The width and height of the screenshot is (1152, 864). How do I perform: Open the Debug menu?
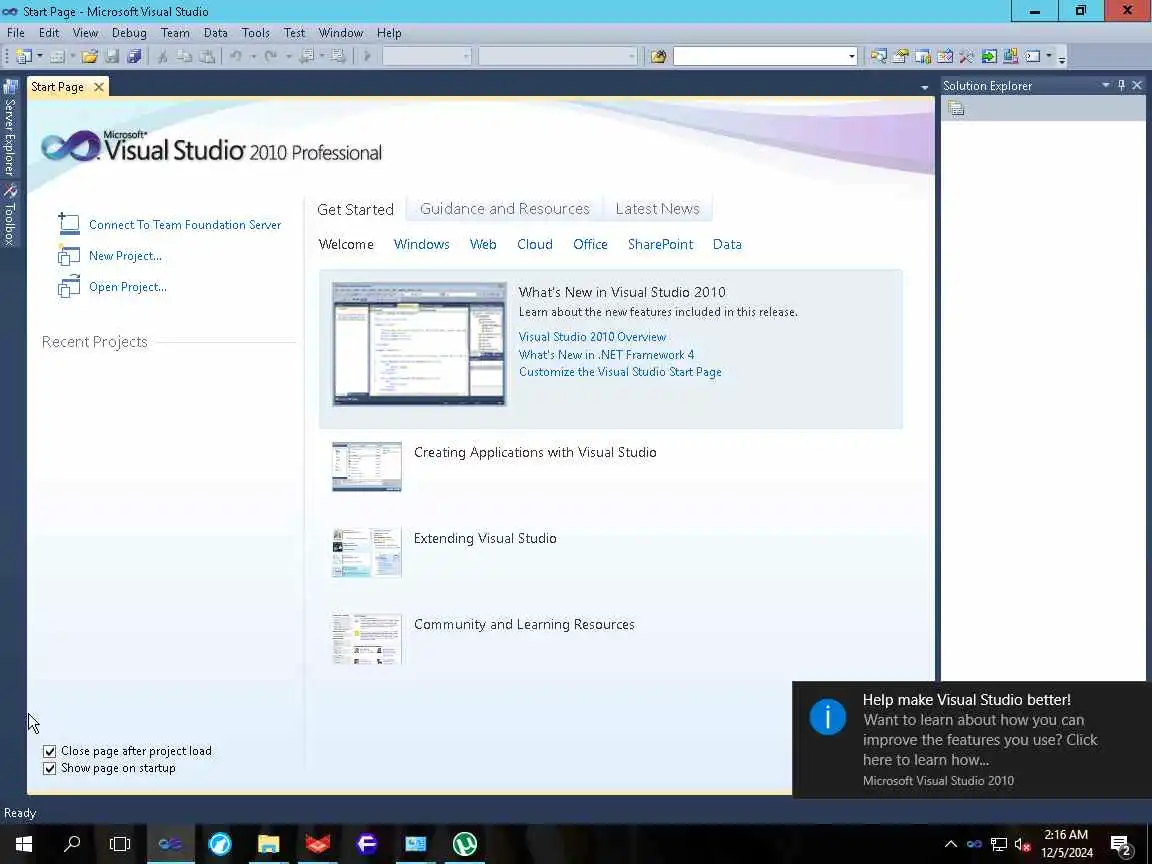pos(129,33)
